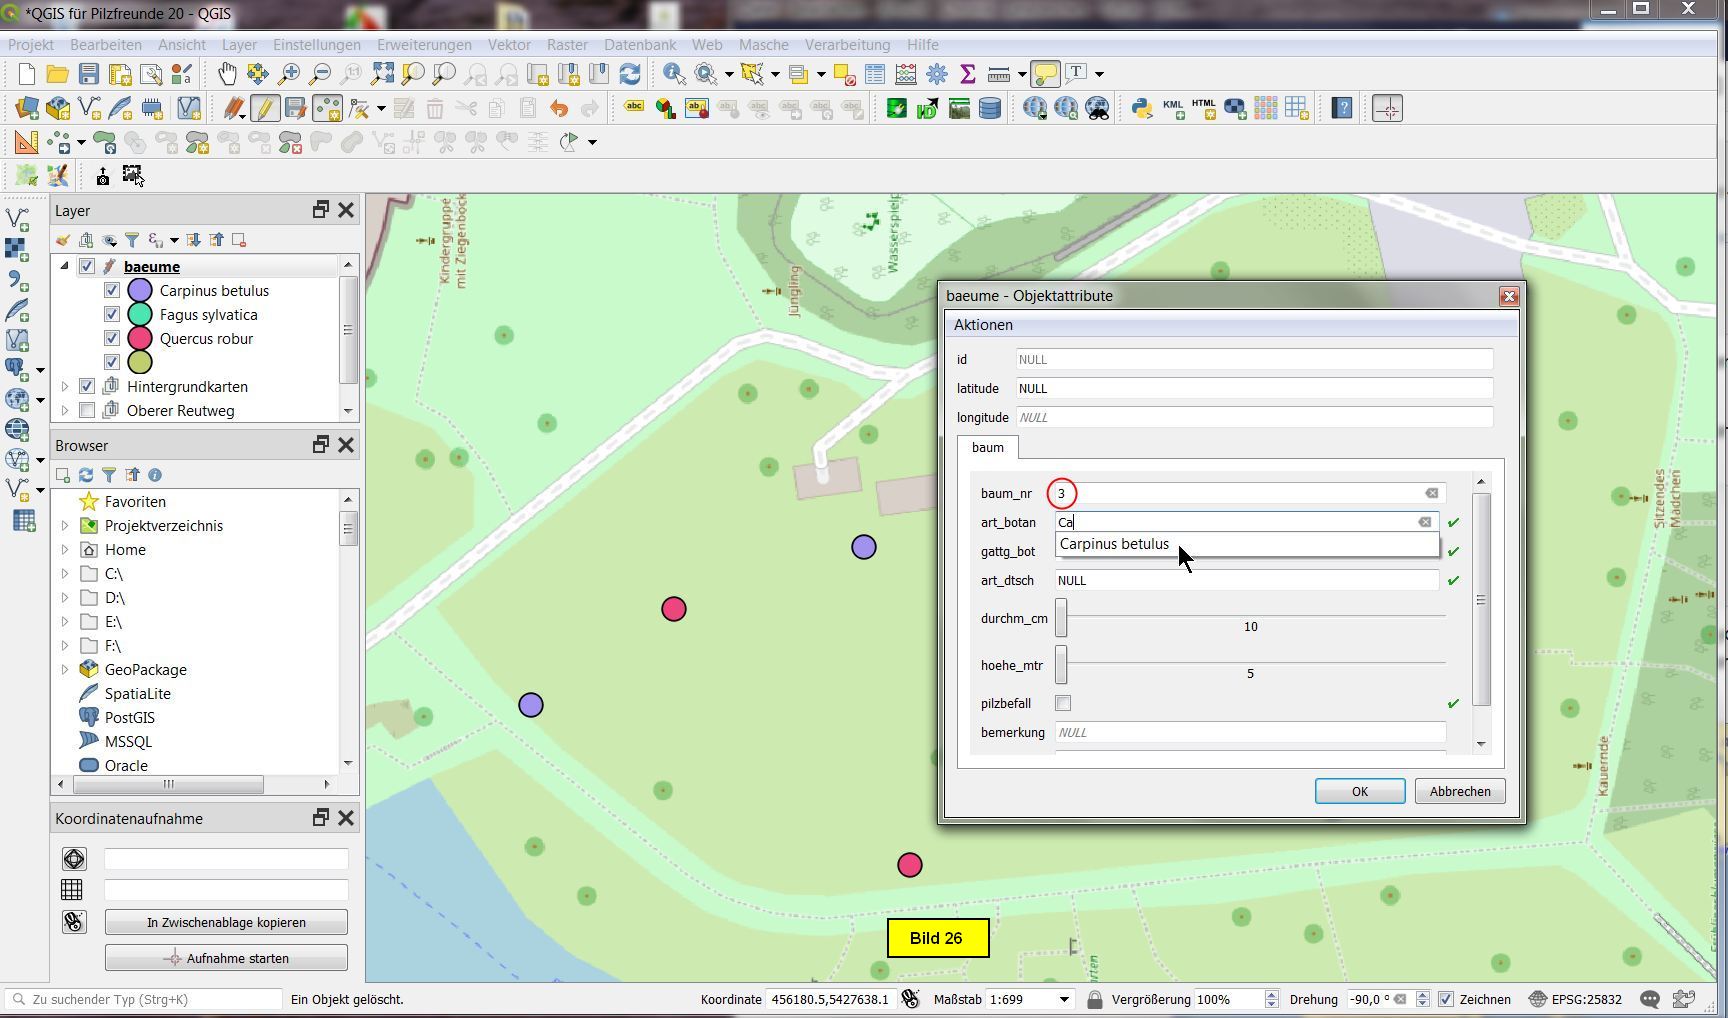Click the Toggle Editing pencil icon
Screen dimensions: 1728x1018
264,108
